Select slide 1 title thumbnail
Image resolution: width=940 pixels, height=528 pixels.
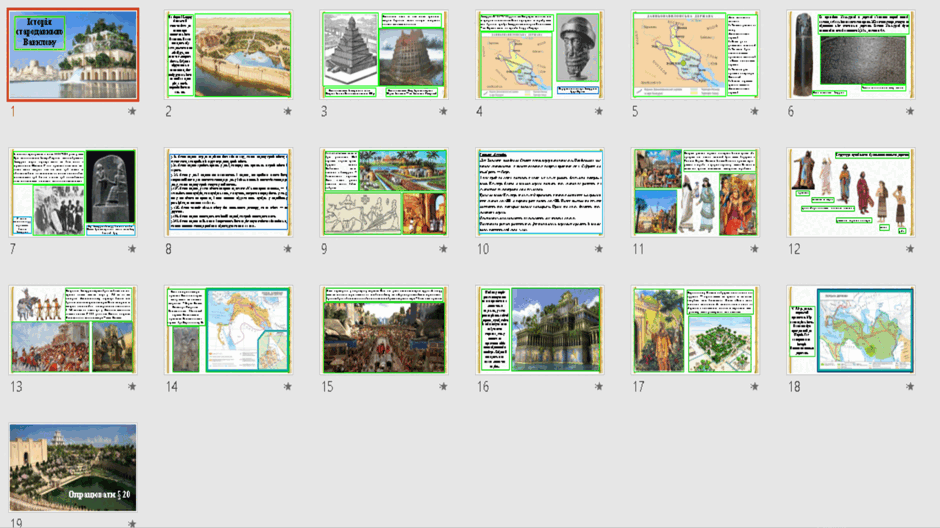73,55
